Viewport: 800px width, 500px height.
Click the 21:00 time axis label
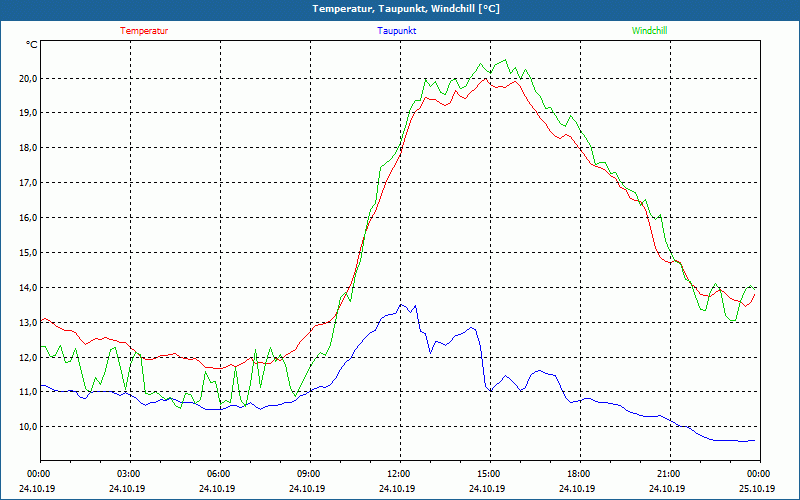(670, 474)
